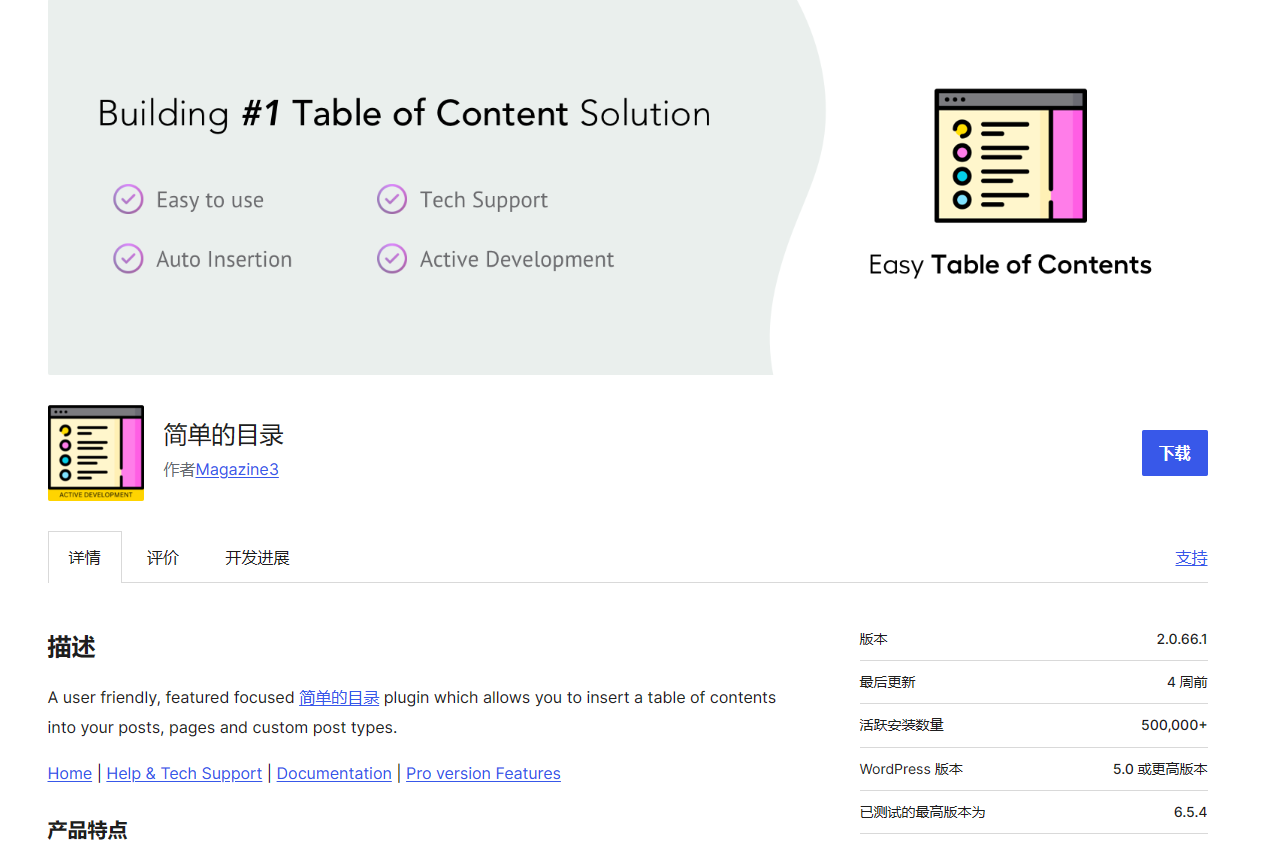Click the version value 2.0.66.1
This screenshot has height=842, width=1288.
1182,639
